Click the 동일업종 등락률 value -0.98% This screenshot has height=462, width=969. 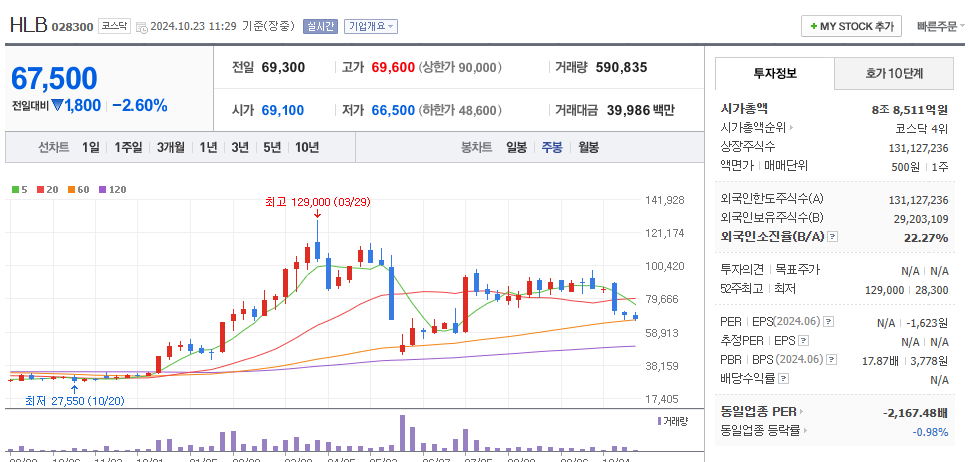point(931,431)
